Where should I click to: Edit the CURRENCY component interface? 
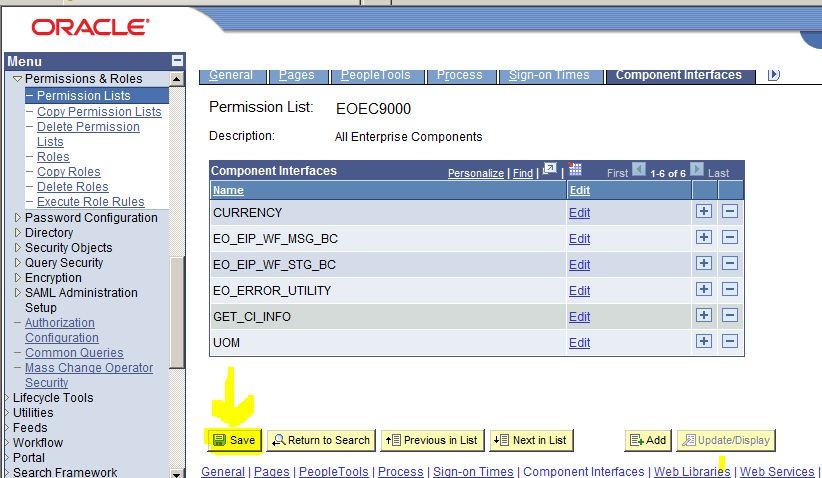click(579, 213)
